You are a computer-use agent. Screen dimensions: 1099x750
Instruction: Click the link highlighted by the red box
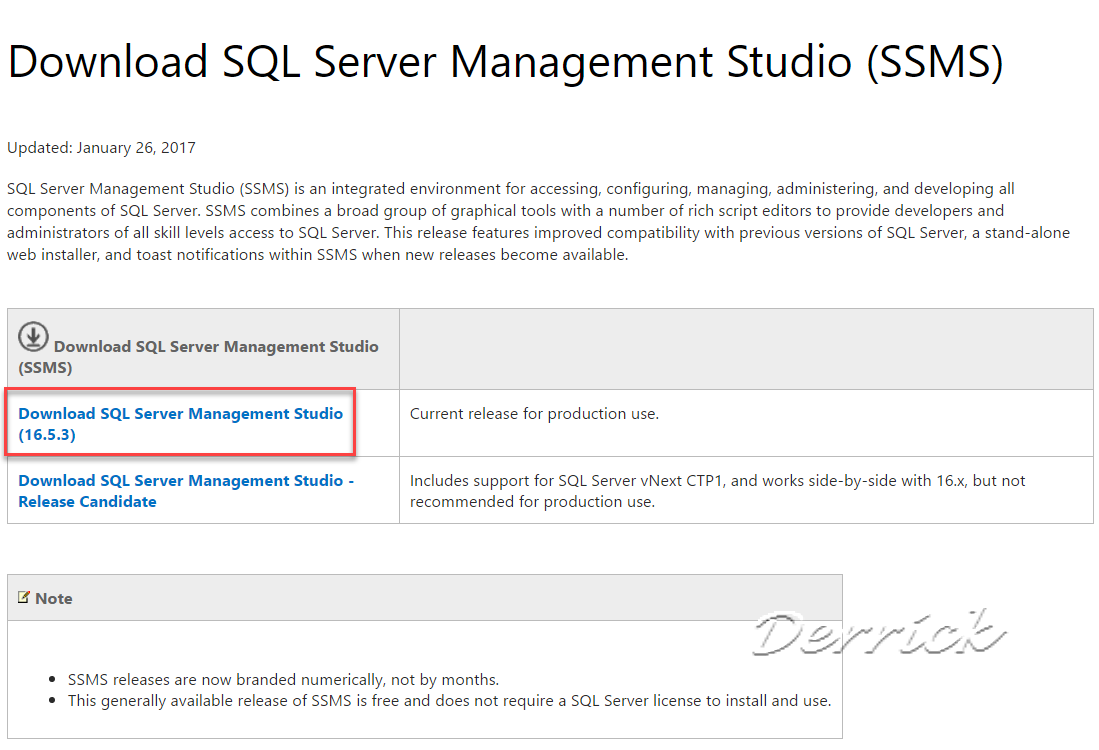pos(180,423)
